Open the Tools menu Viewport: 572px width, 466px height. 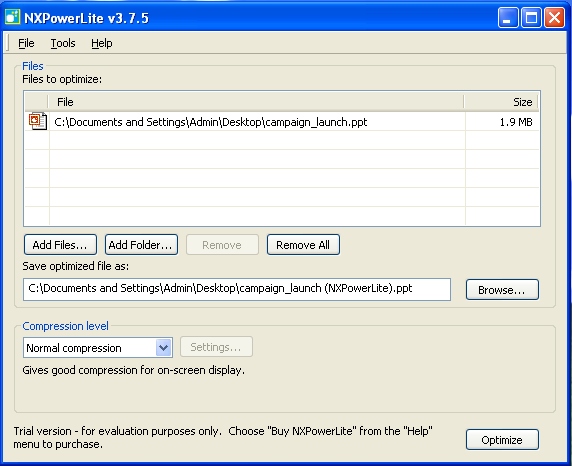[x=63, y=43]
